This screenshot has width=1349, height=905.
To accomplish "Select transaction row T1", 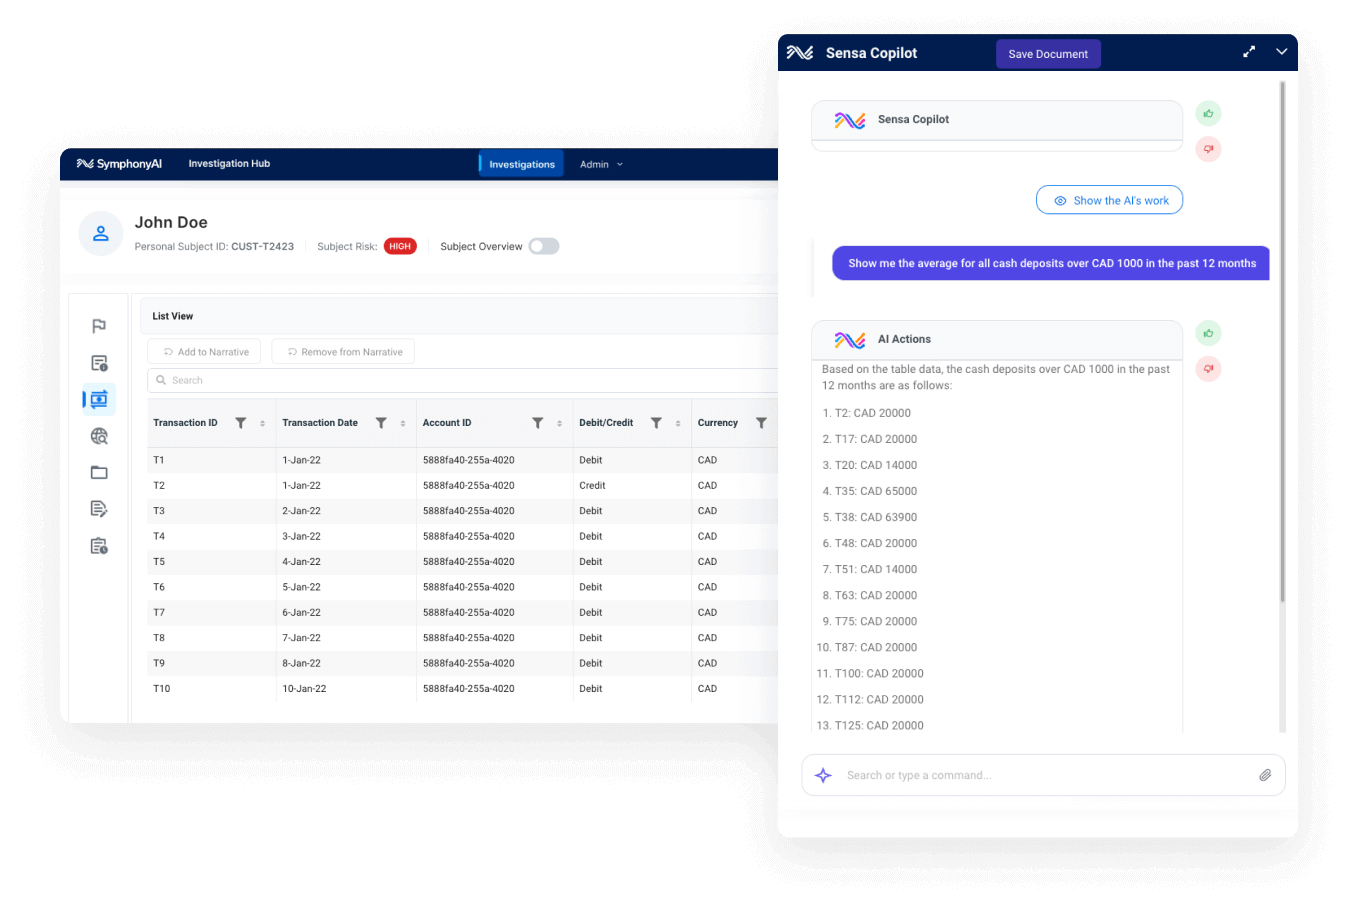I will [463, 460].
